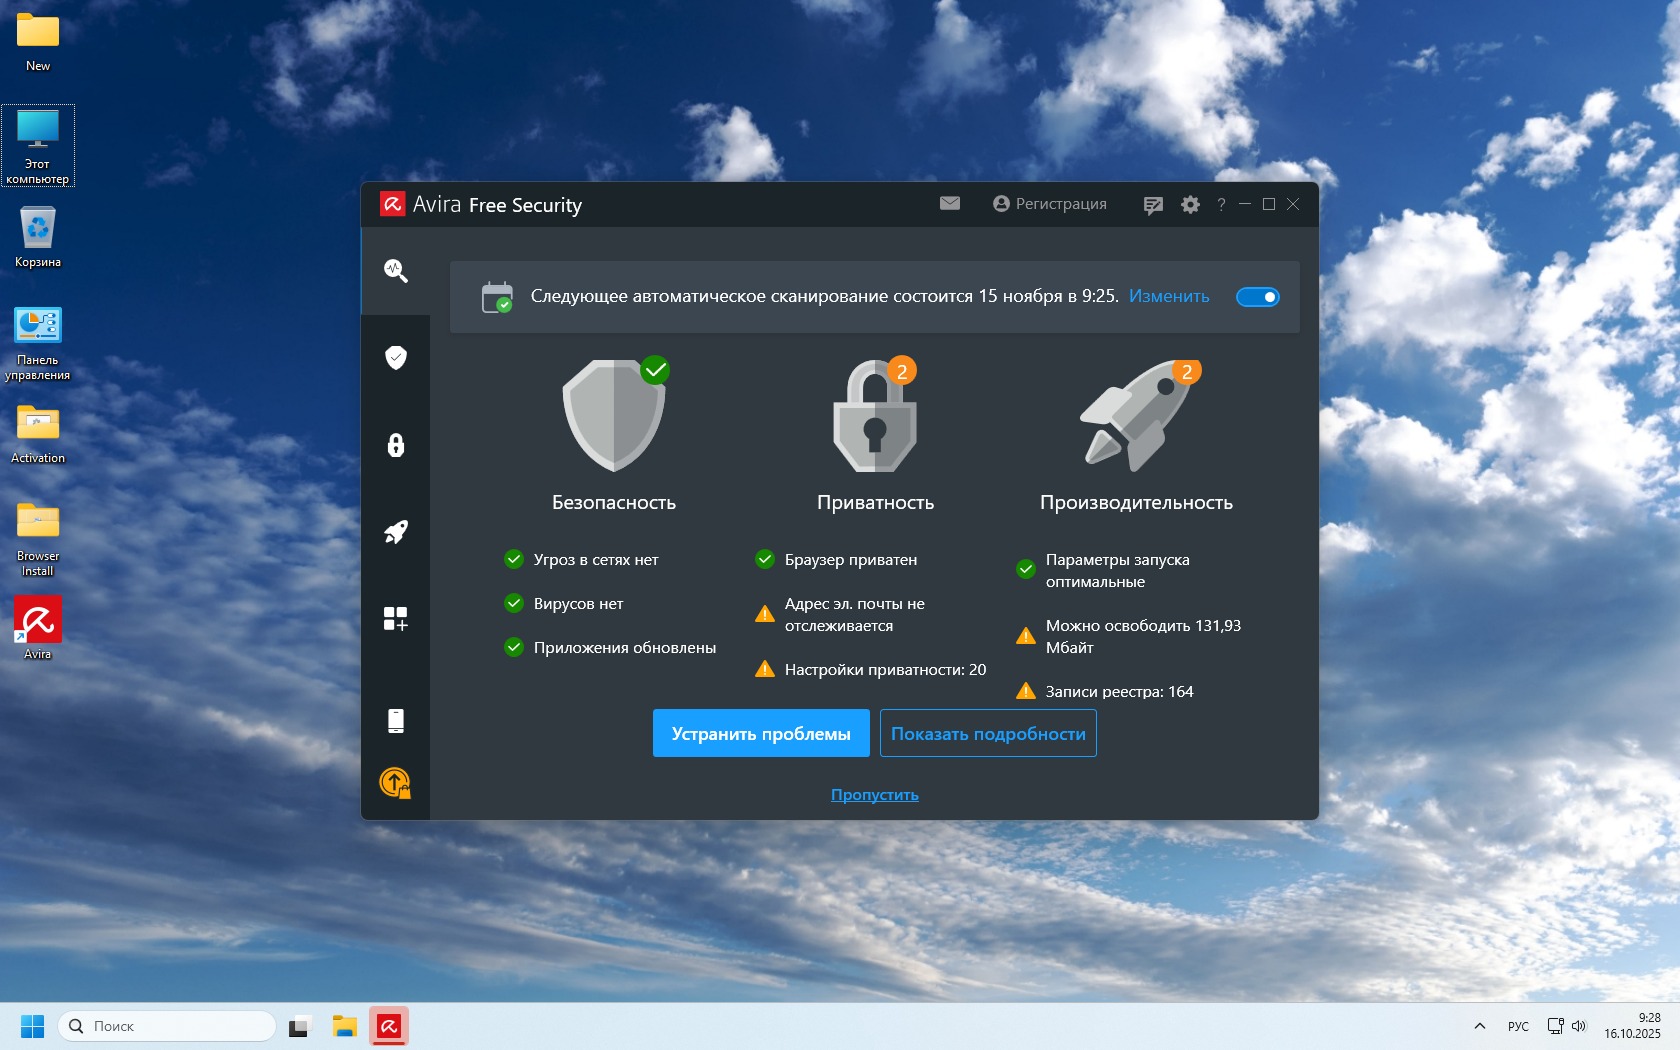Click 'Параметры запуска оптимальные' status
This screenshot has height=1050, width=1680.
pyautogui.click(x=1103, y=570)
